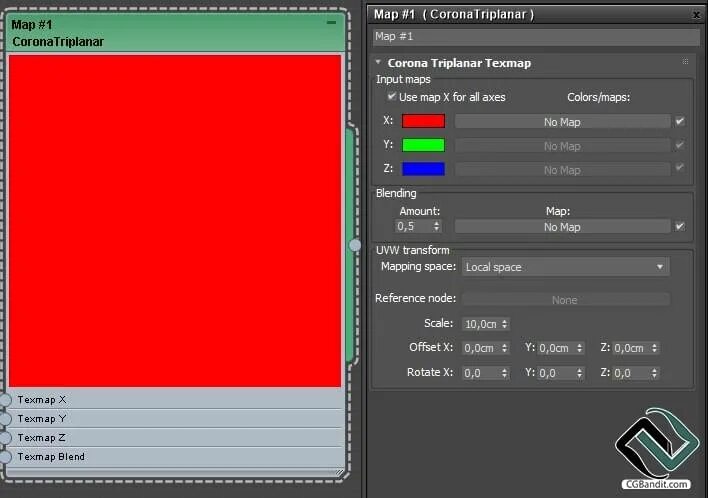
Task: Click the Offset Z spinner arrows
Action: click(655, 348)
